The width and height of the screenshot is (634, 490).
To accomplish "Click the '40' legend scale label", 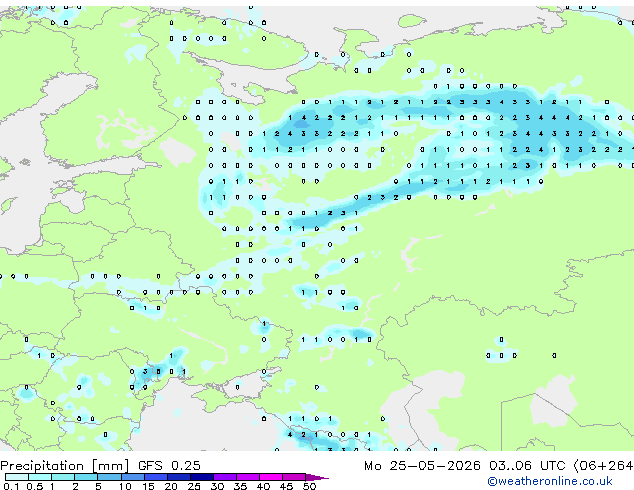I will click(263, 486).
